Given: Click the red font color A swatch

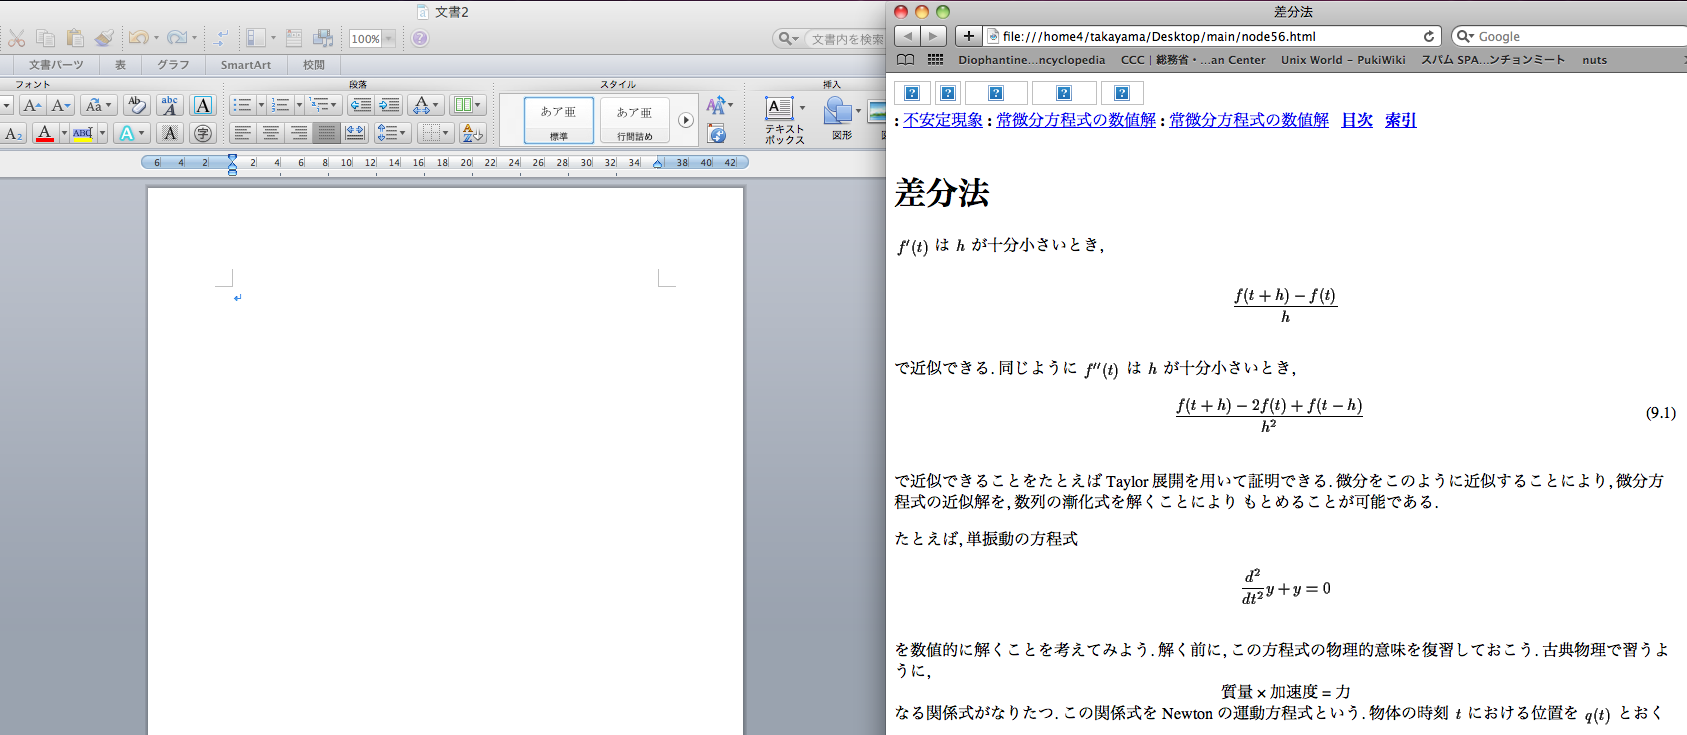Looking at the screenshot, I should [44, 133].
